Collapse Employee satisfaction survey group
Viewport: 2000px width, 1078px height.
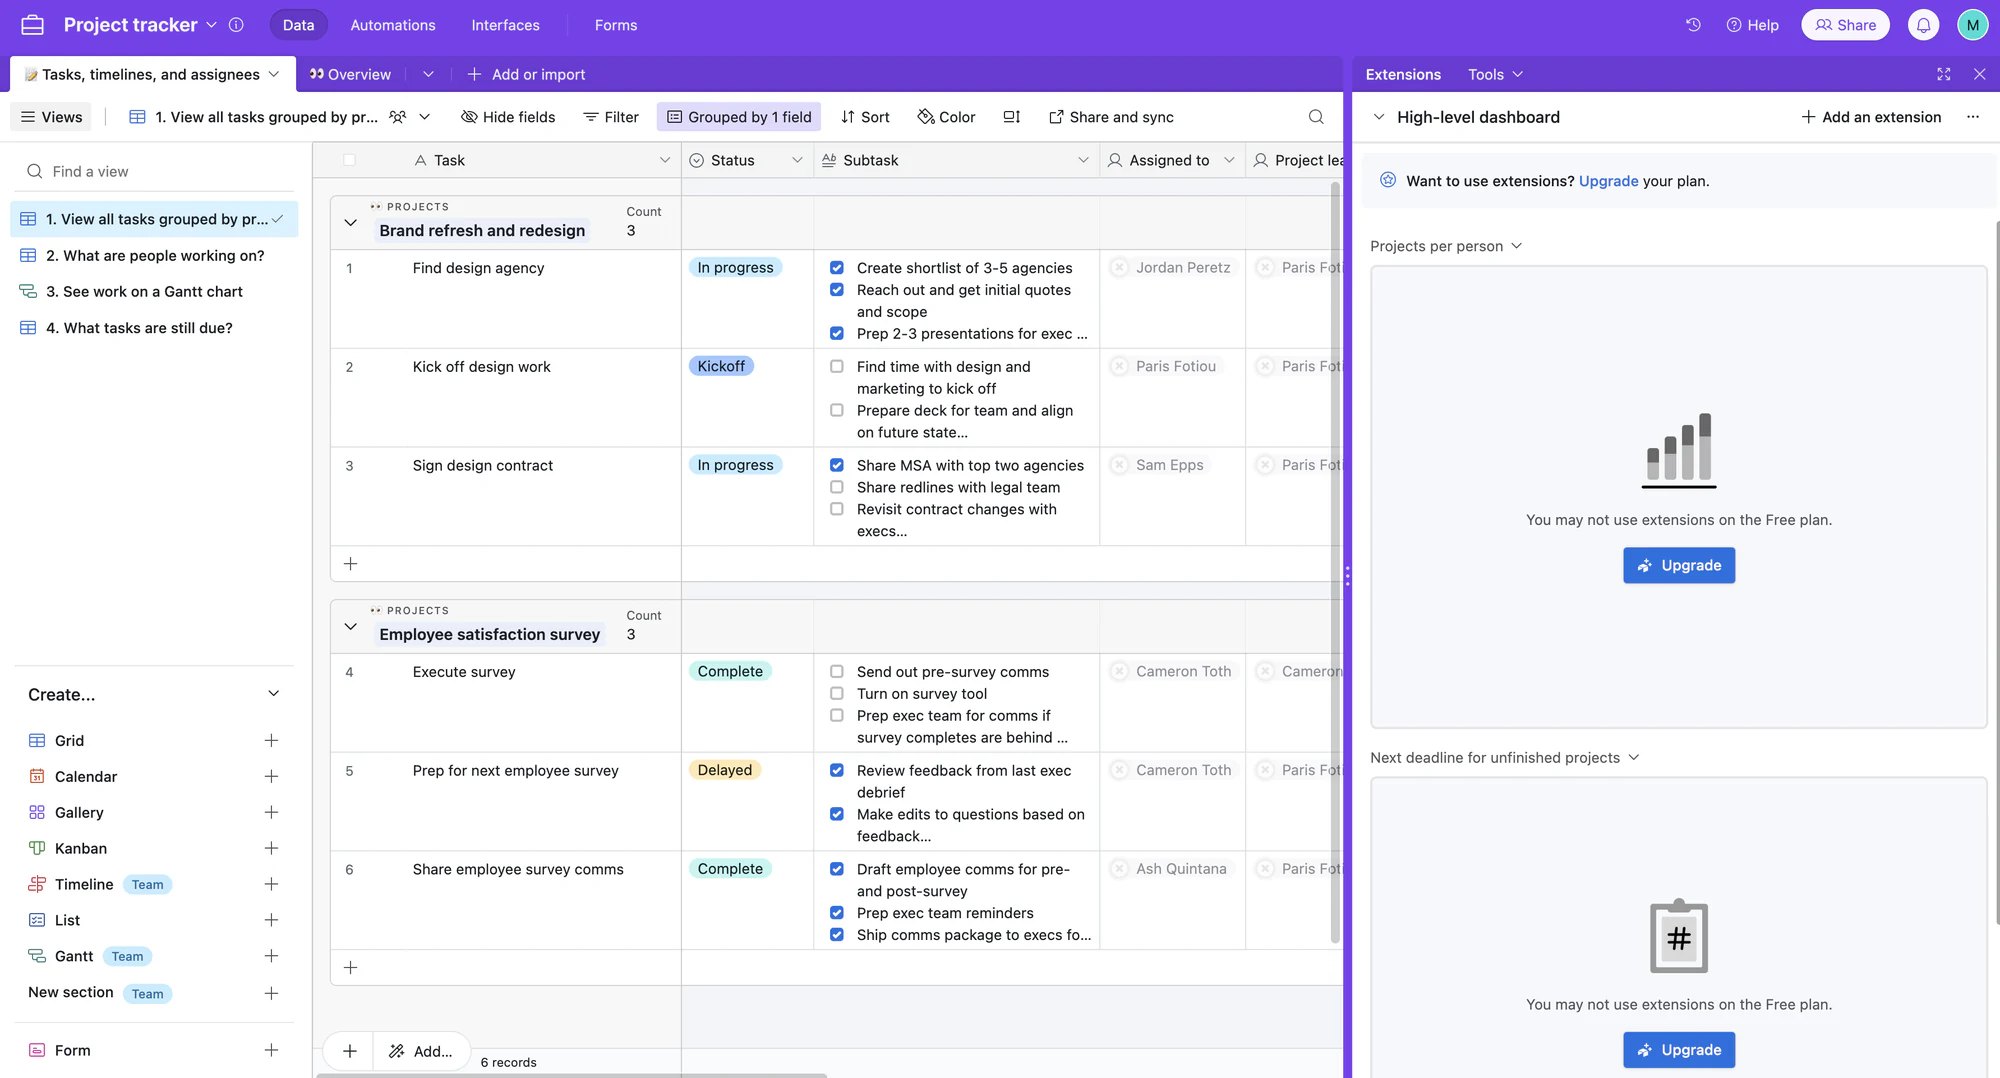click(x=350, y=626)
